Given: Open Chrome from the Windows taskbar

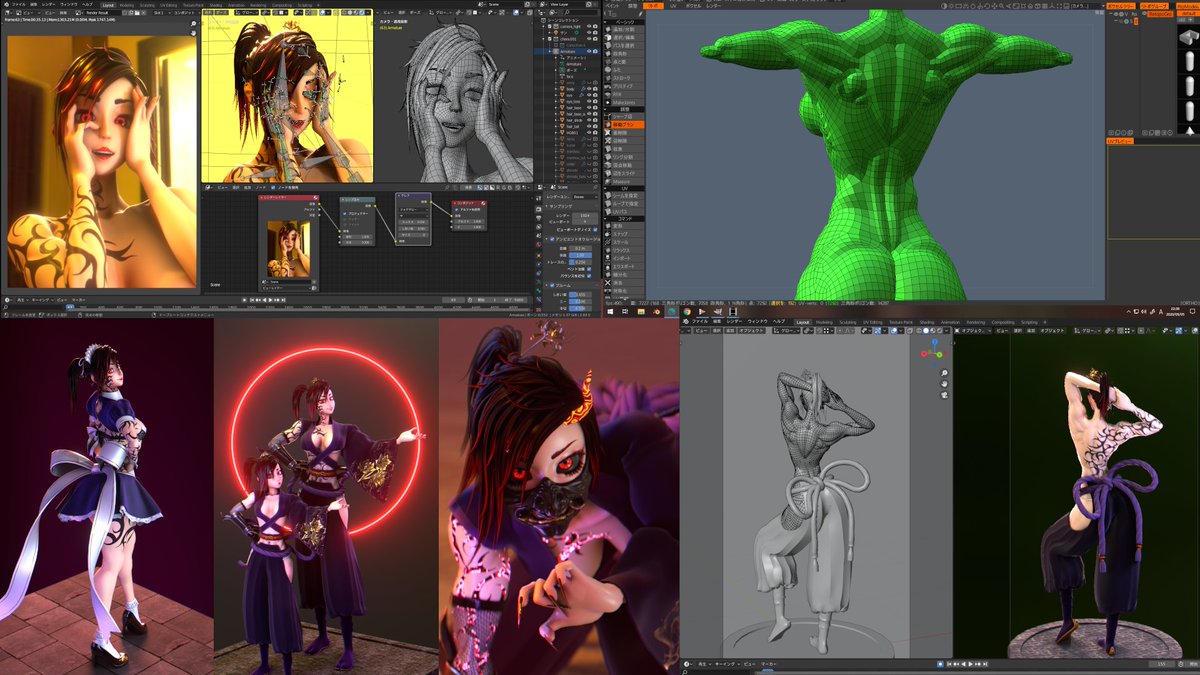Looking at the screenshot, I should pos(686,312).
